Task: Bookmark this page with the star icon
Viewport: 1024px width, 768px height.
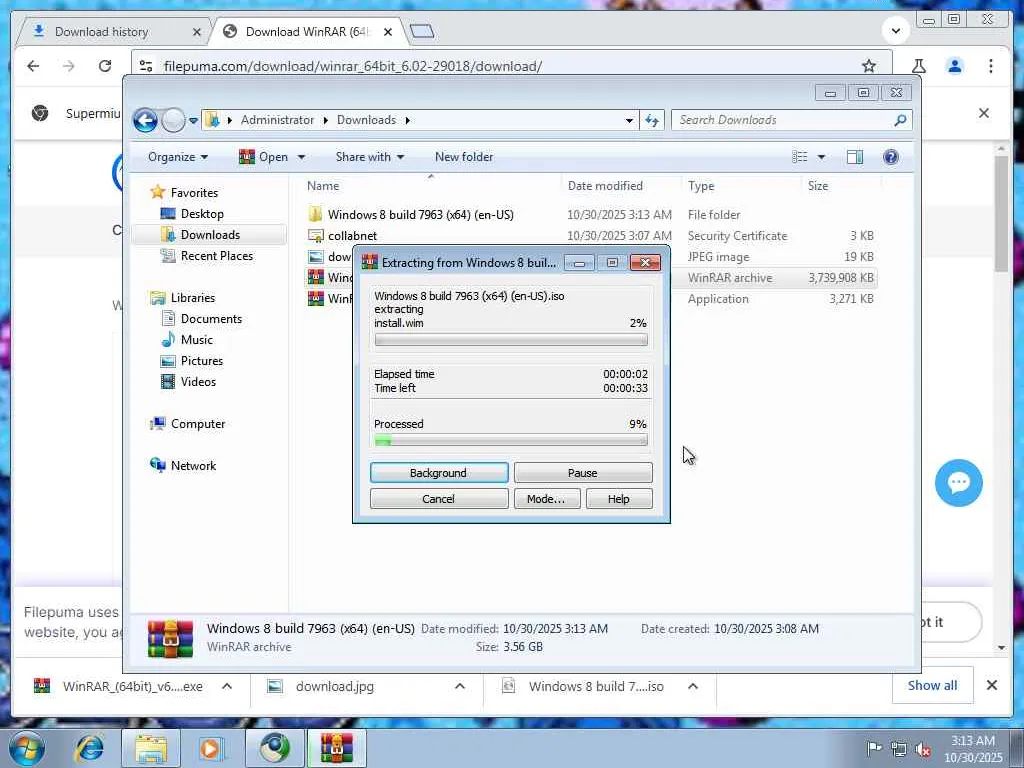Action: [x=869, y=66]
